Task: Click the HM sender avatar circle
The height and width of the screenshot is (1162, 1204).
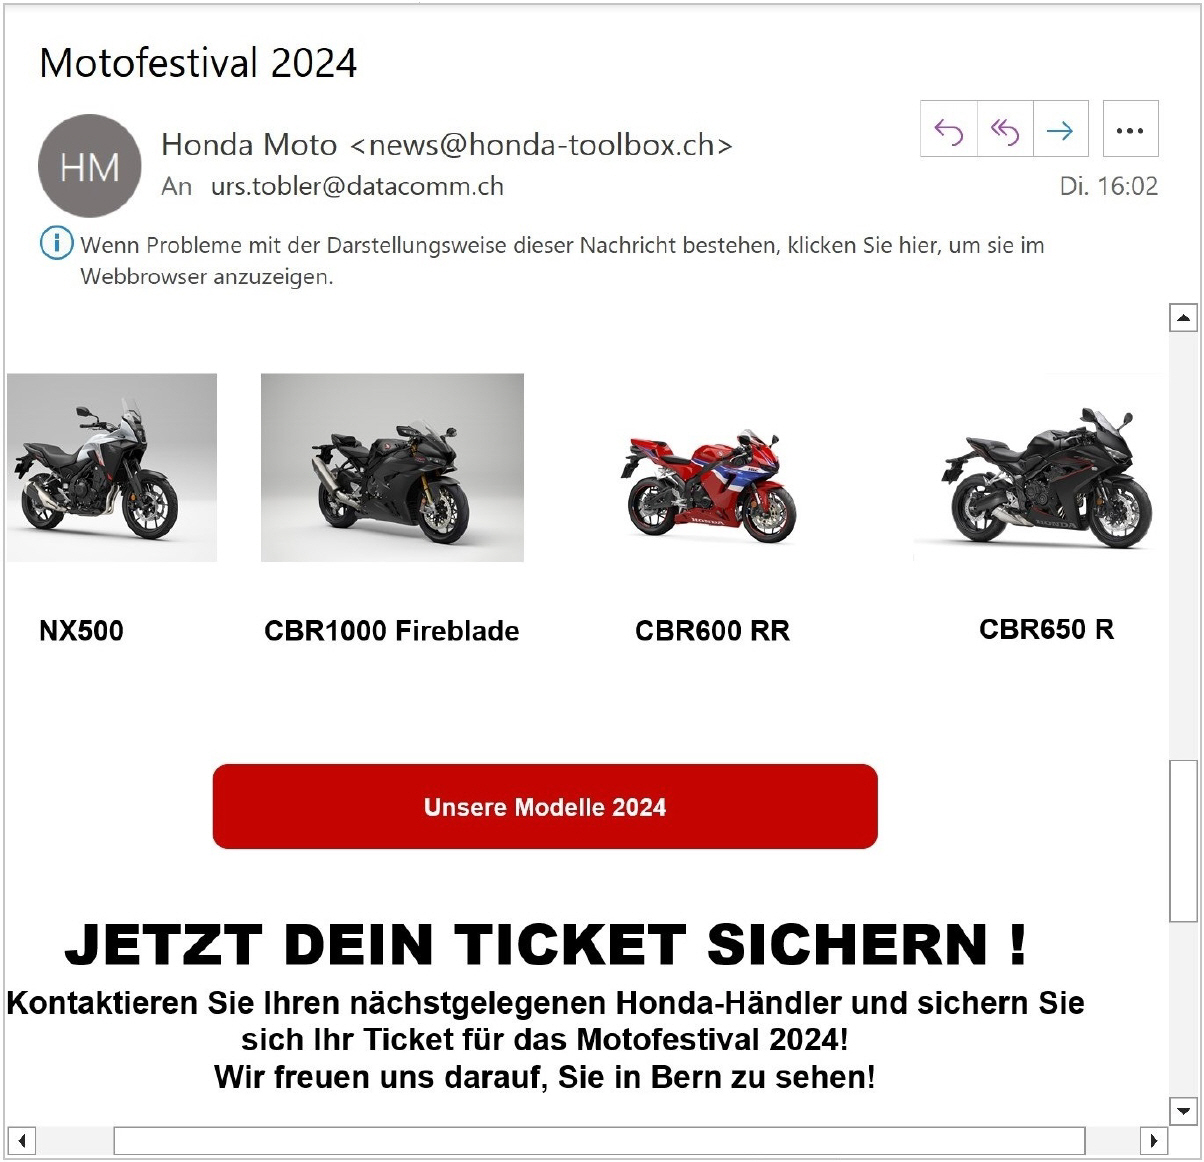Action: (x=89, y=166)
